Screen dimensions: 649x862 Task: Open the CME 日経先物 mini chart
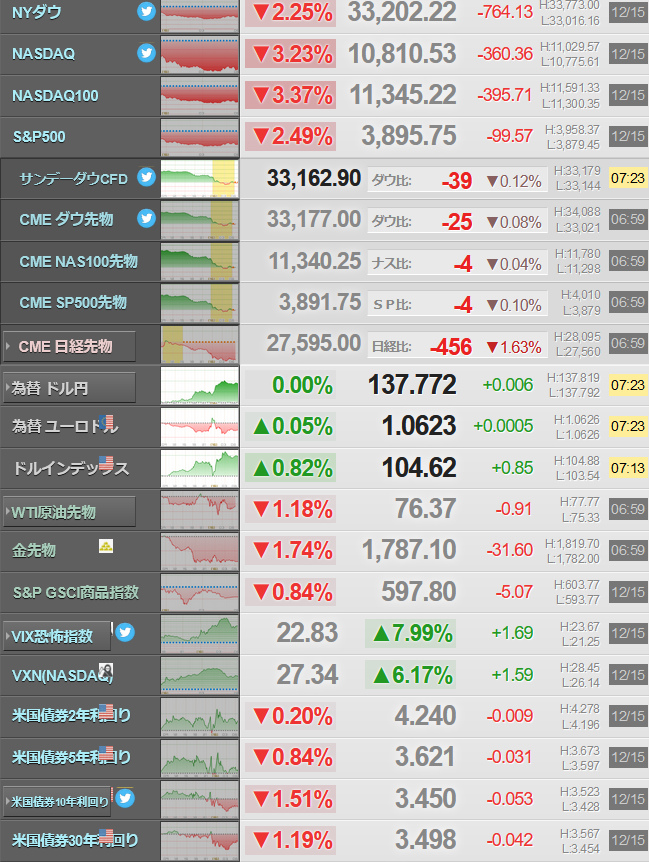pyautogui.click(x=200, y=345)
